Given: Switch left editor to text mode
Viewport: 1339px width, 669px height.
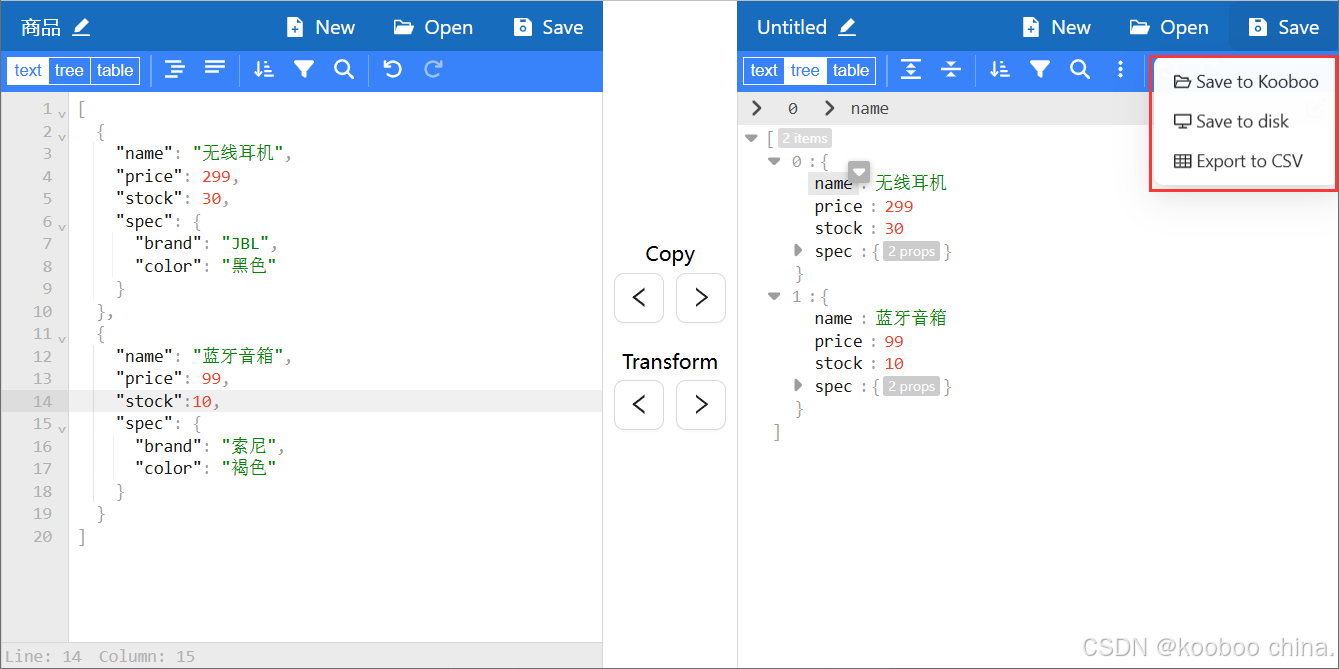Looking at the screenshot, I should (28, 70).
